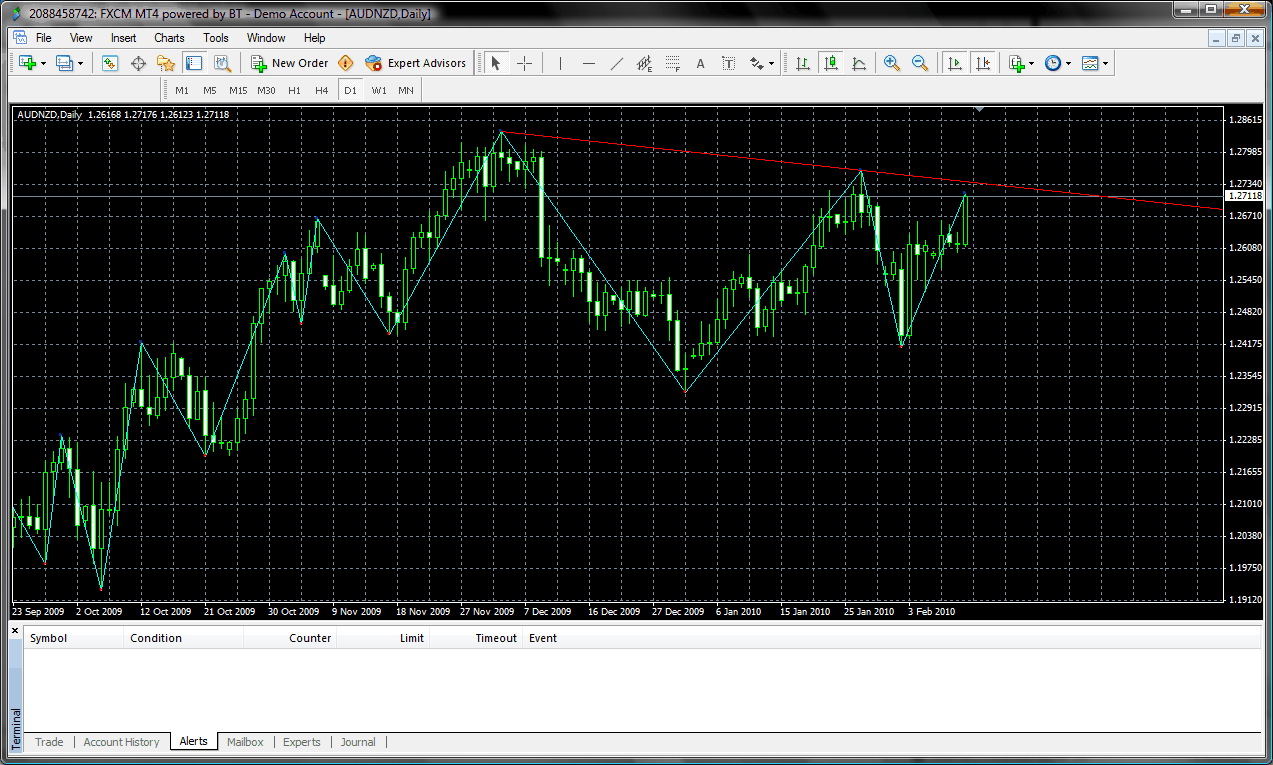
Task: Click the Expert Advisors button
Action: (416, 63)
